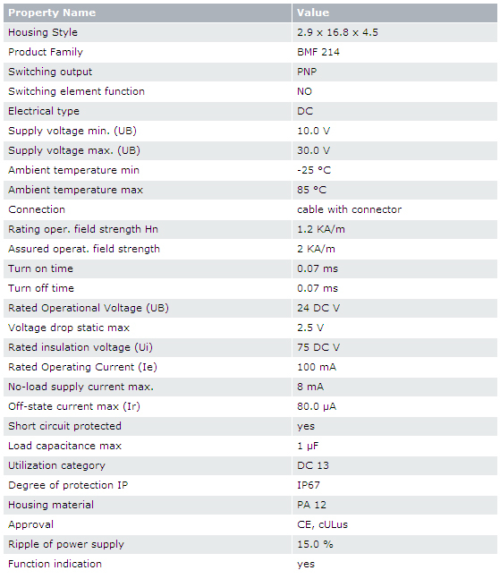Click the cable with connector value
Image resolution: width=500 pixels, height=579 pixels.
[349, 209]
